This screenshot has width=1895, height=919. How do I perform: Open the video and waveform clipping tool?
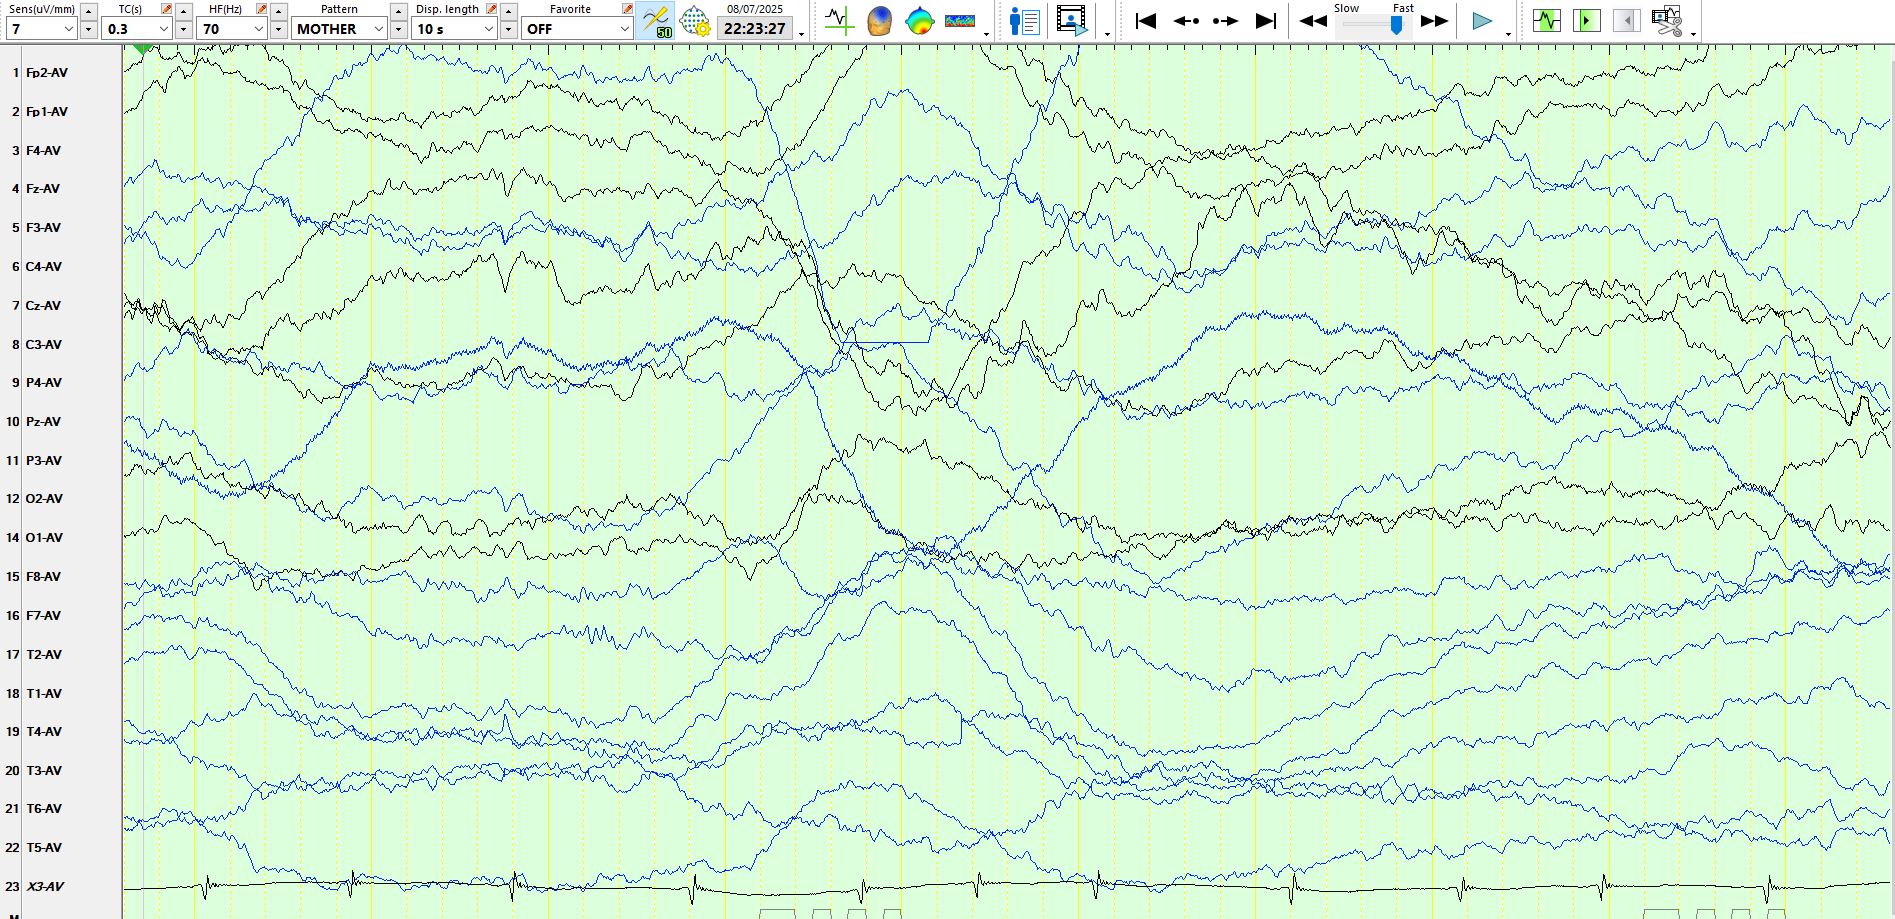tap(1667, 21)
